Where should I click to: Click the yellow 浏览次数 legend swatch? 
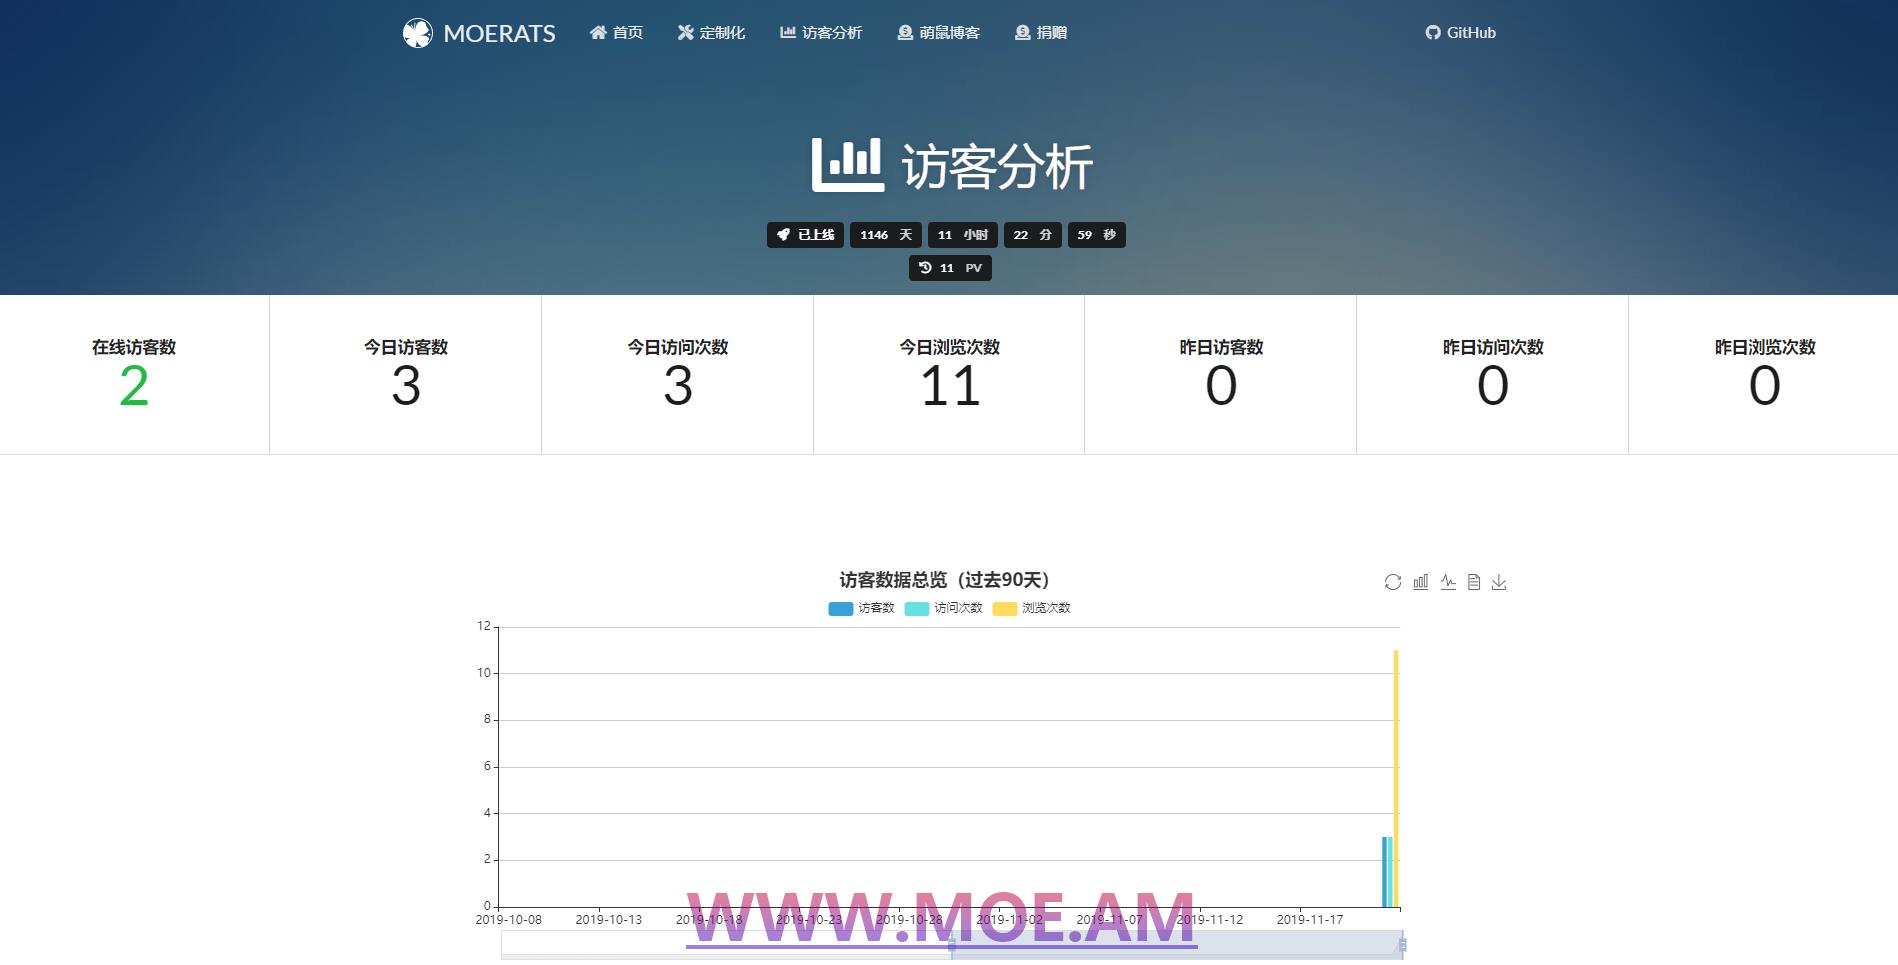[x=1004, y=608]
